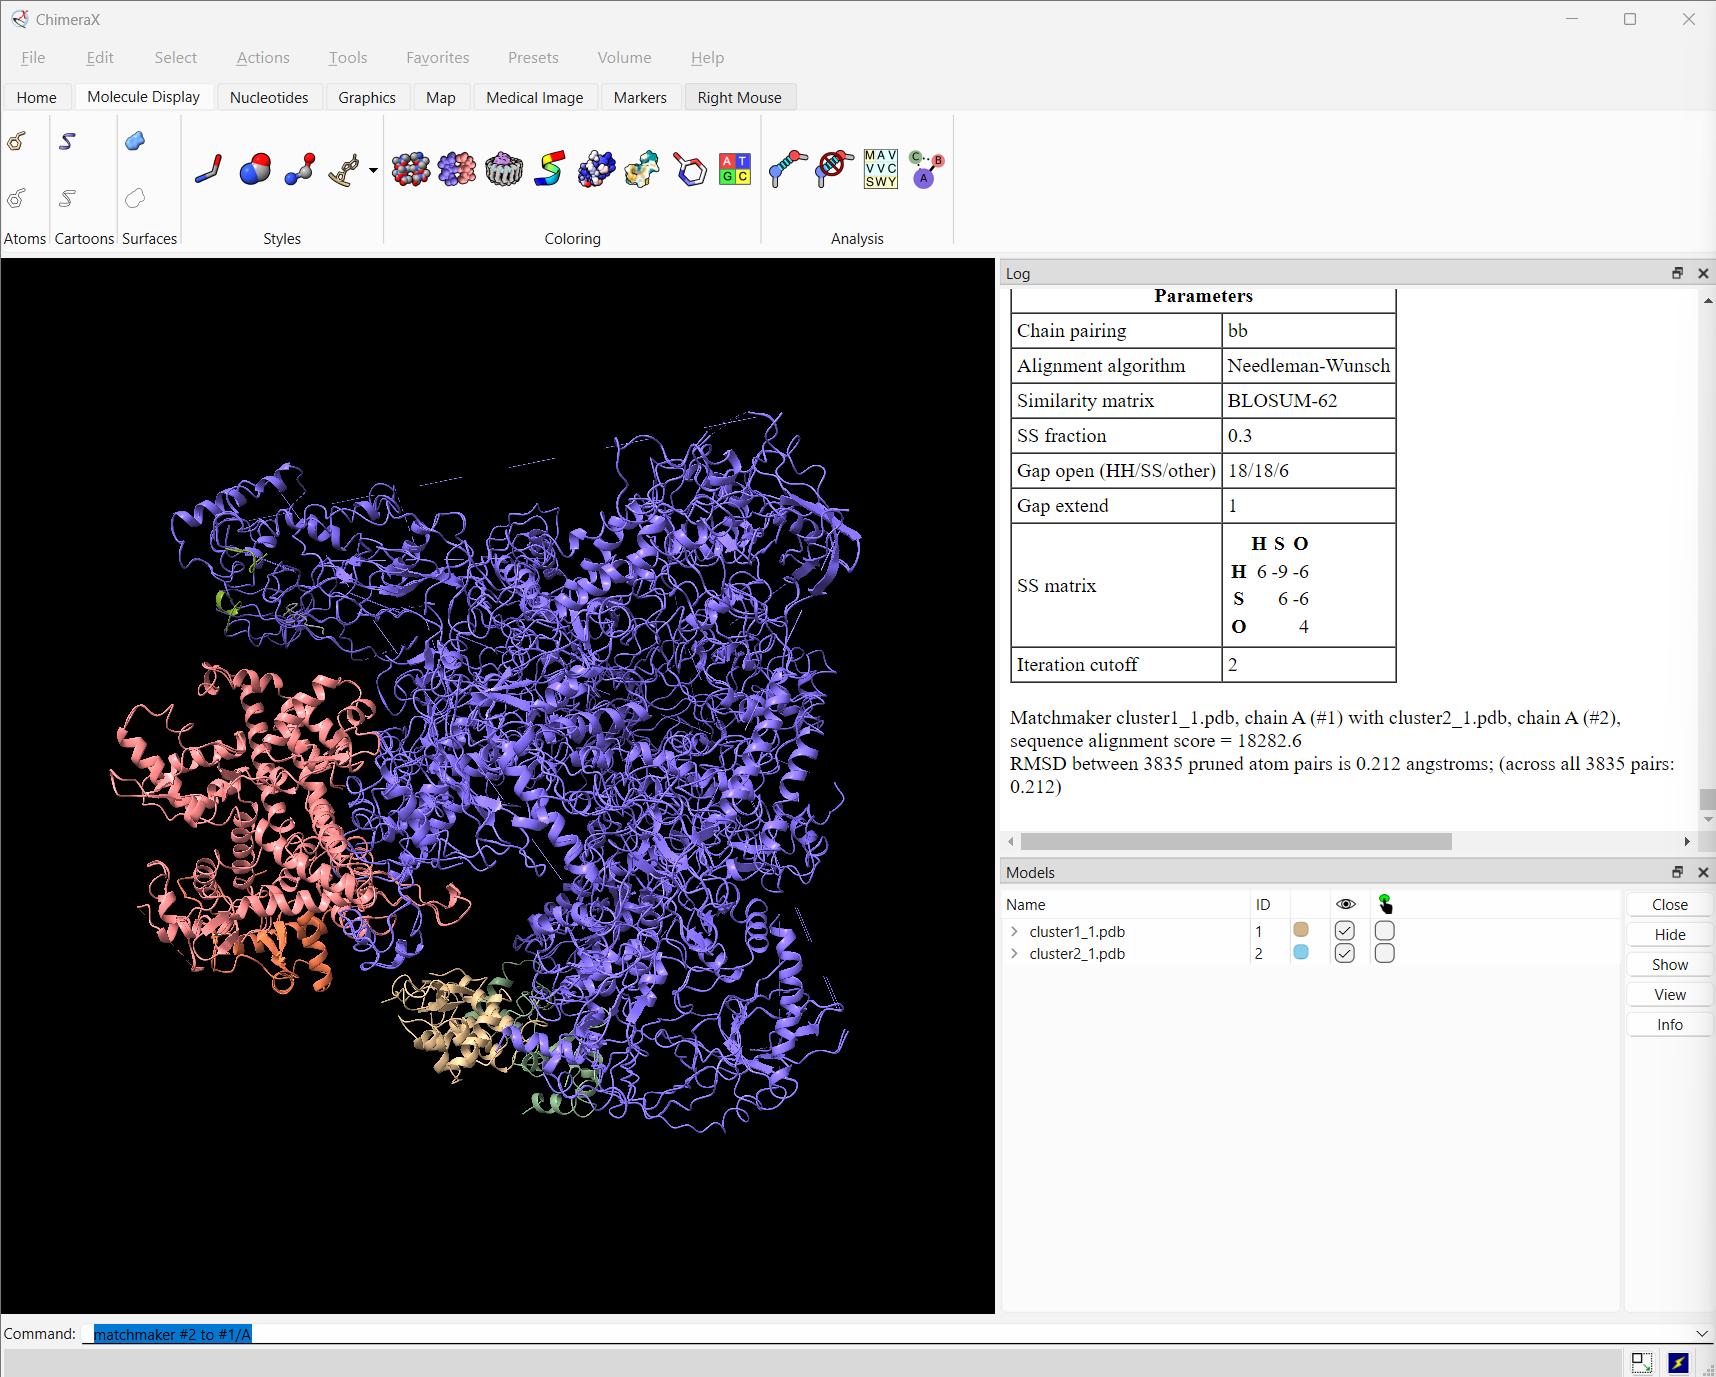Switch to the Right Mouse tab

(x=740, y=97)
